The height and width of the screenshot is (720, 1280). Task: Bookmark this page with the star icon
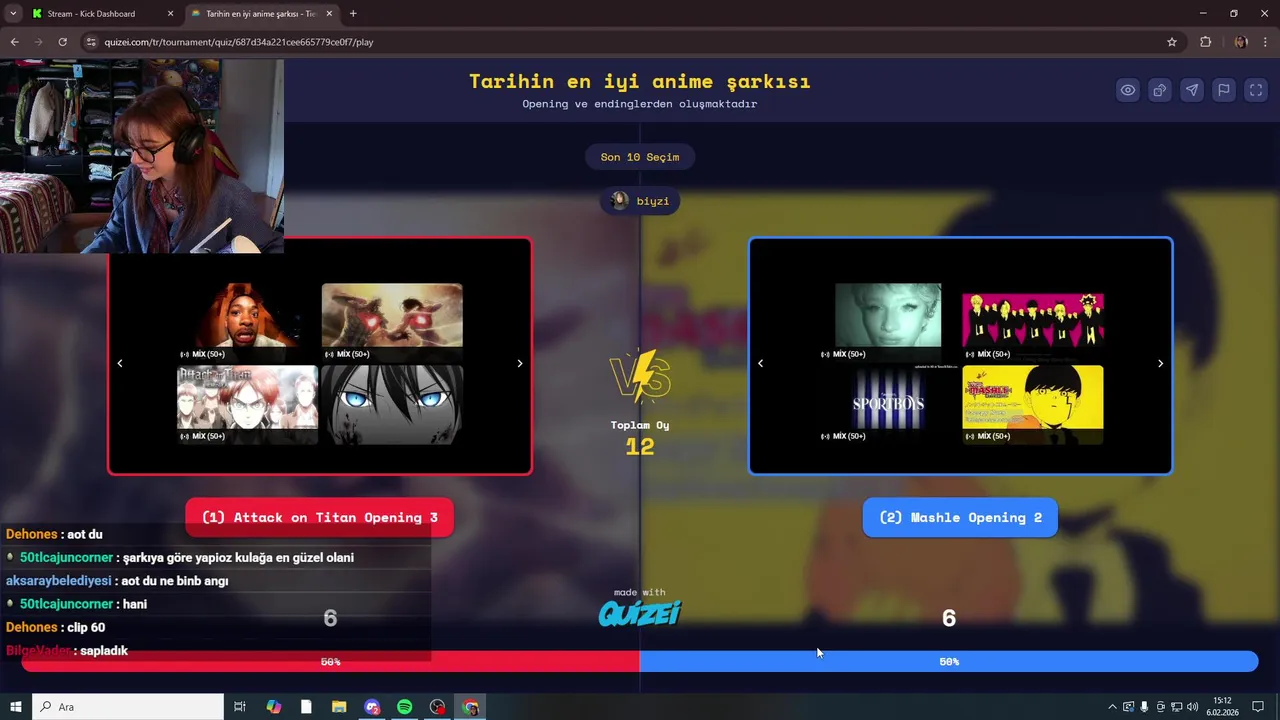coord(1172,42)
